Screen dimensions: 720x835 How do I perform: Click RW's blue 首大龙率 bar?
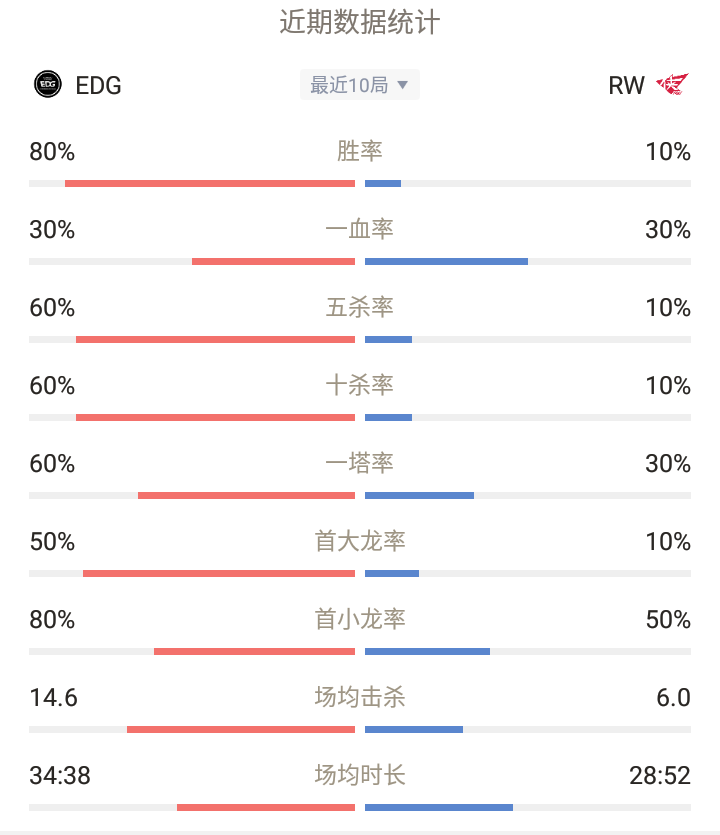pyautogui.click(x=392, y=574)
